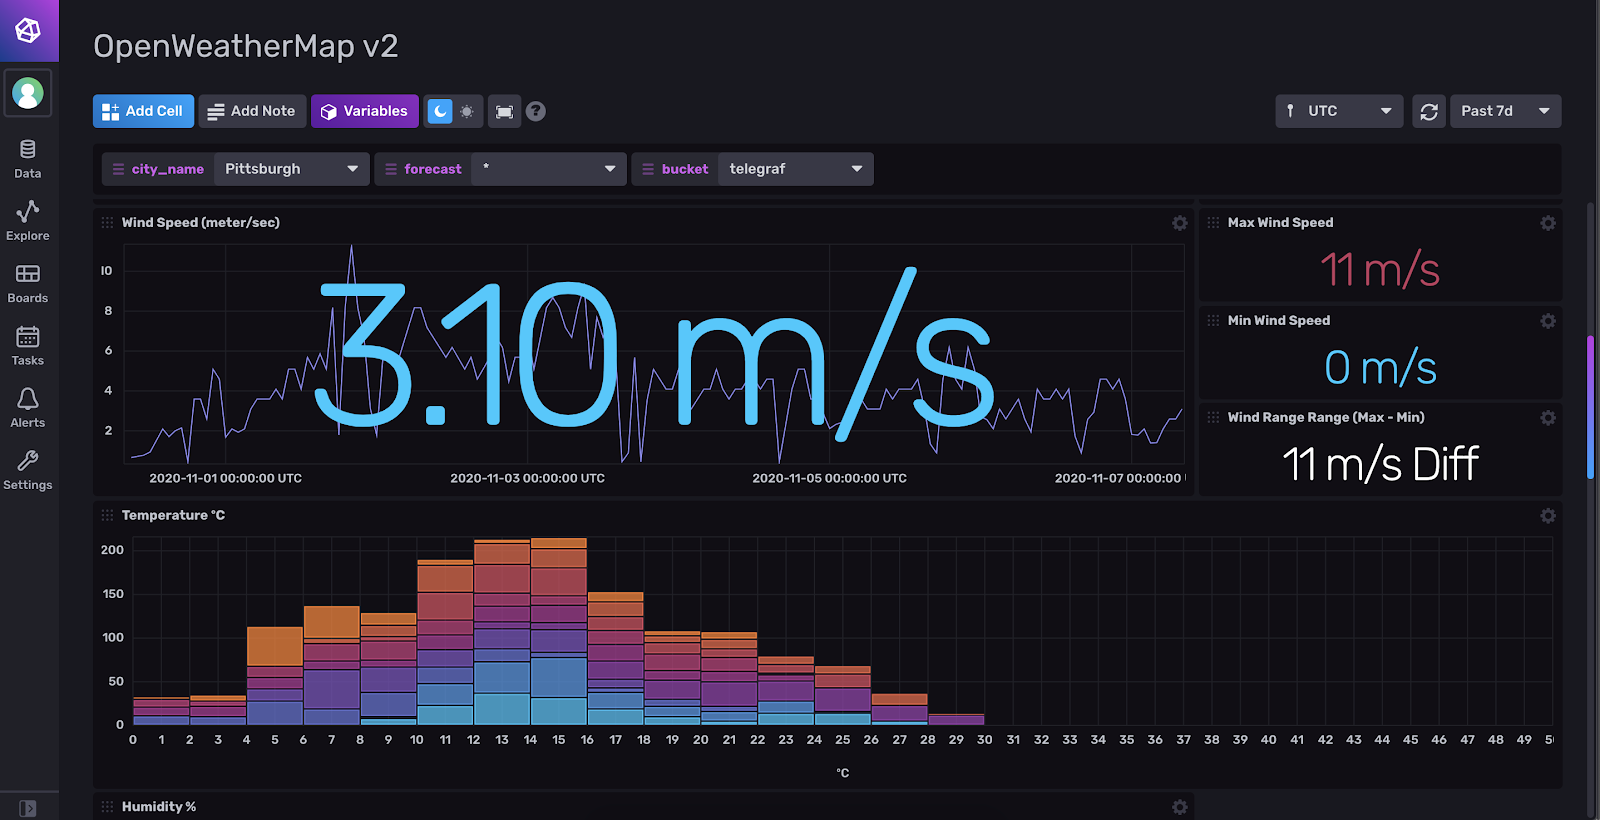Enter presentation mode with fullscreen icon
Viewport: 1600px width, 820px height.
coord(505,111)
